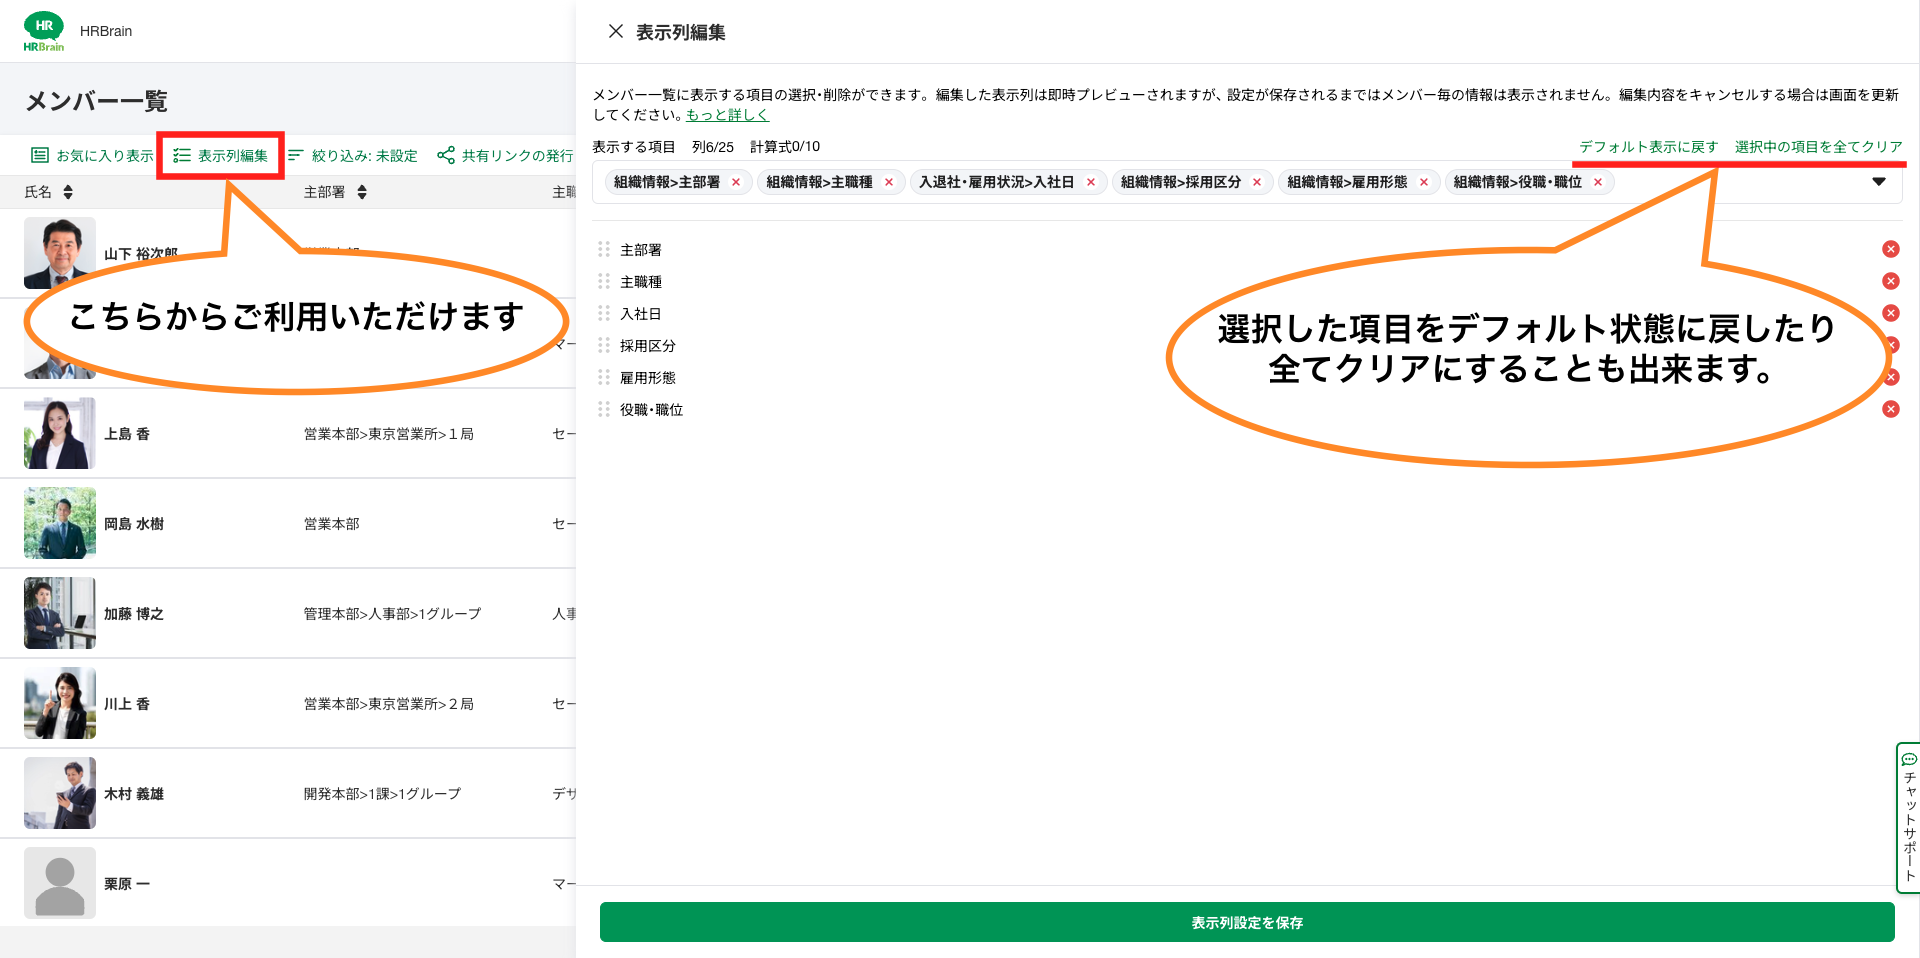Expand the 表示する項目 dropdown arrow
The height and width of the screenshot is (958, 1920).
tap(1879, 182)
